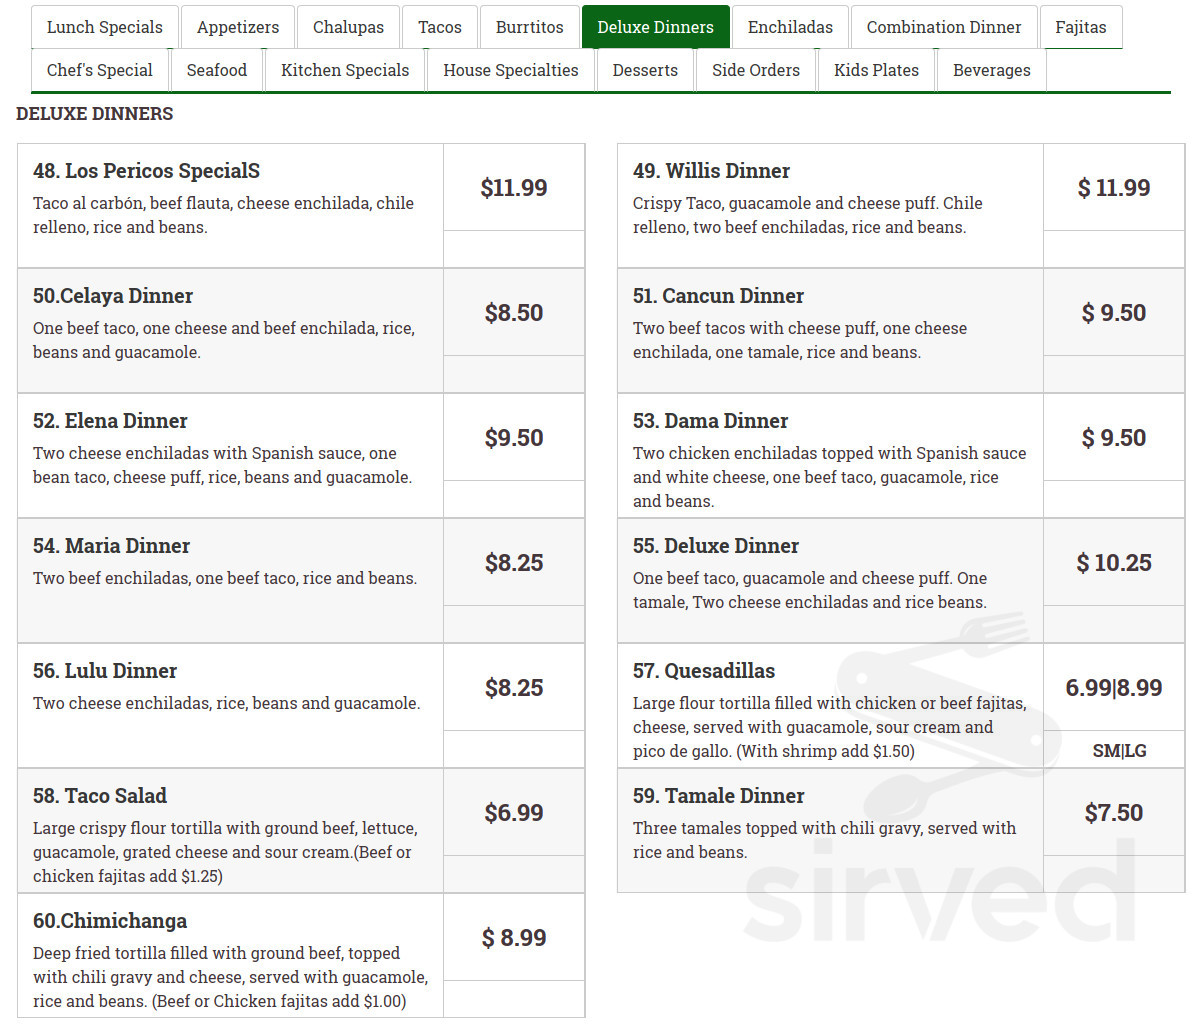This screenshot has height=1029, width=1195.
Task: Select the Chalupas tab
Action: tap(348, 27)
